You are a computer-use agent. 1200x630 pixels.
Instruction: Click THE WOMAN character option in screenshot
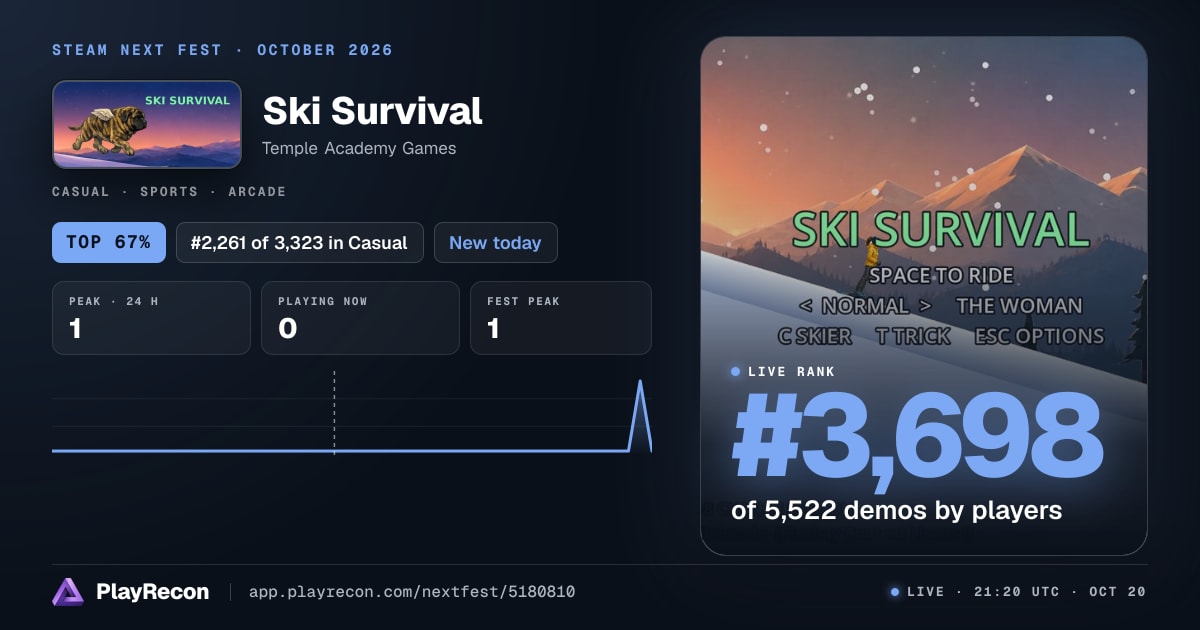click(x=1019, y=306)
